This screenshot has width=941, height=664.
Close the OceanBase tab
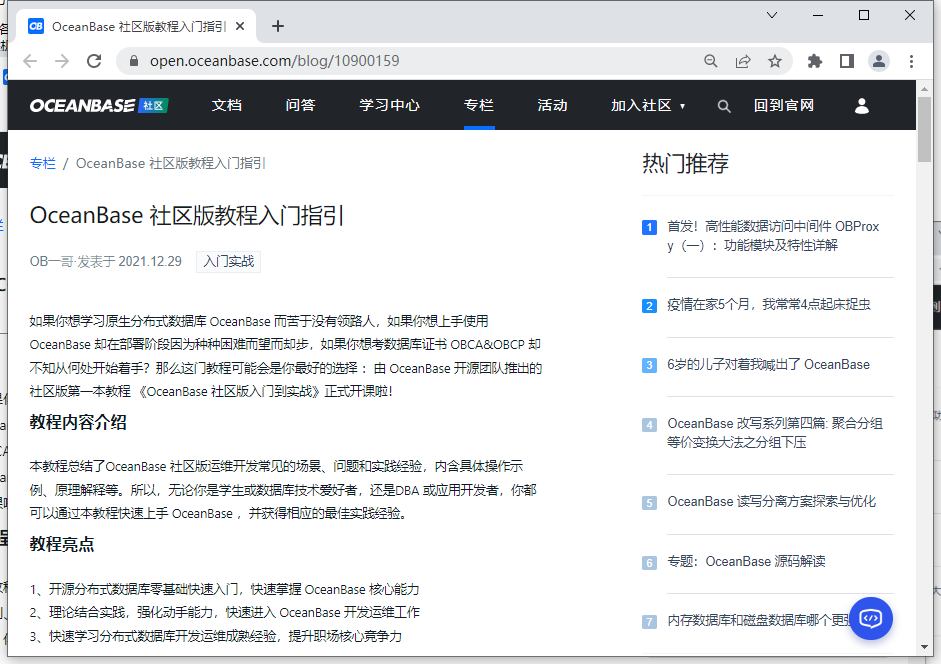point(240,26)
